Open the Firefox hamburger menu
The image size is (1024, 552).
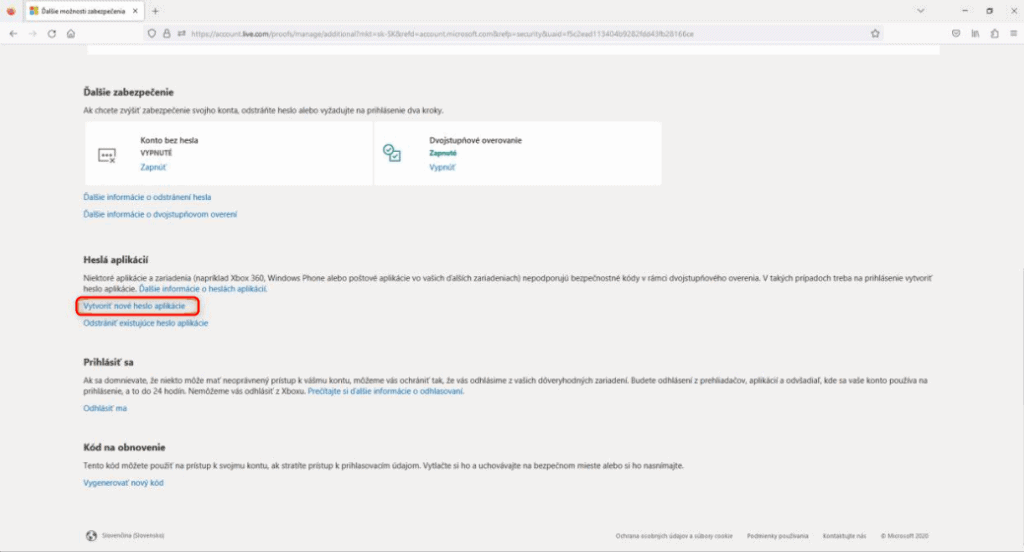click(1012, 33)
